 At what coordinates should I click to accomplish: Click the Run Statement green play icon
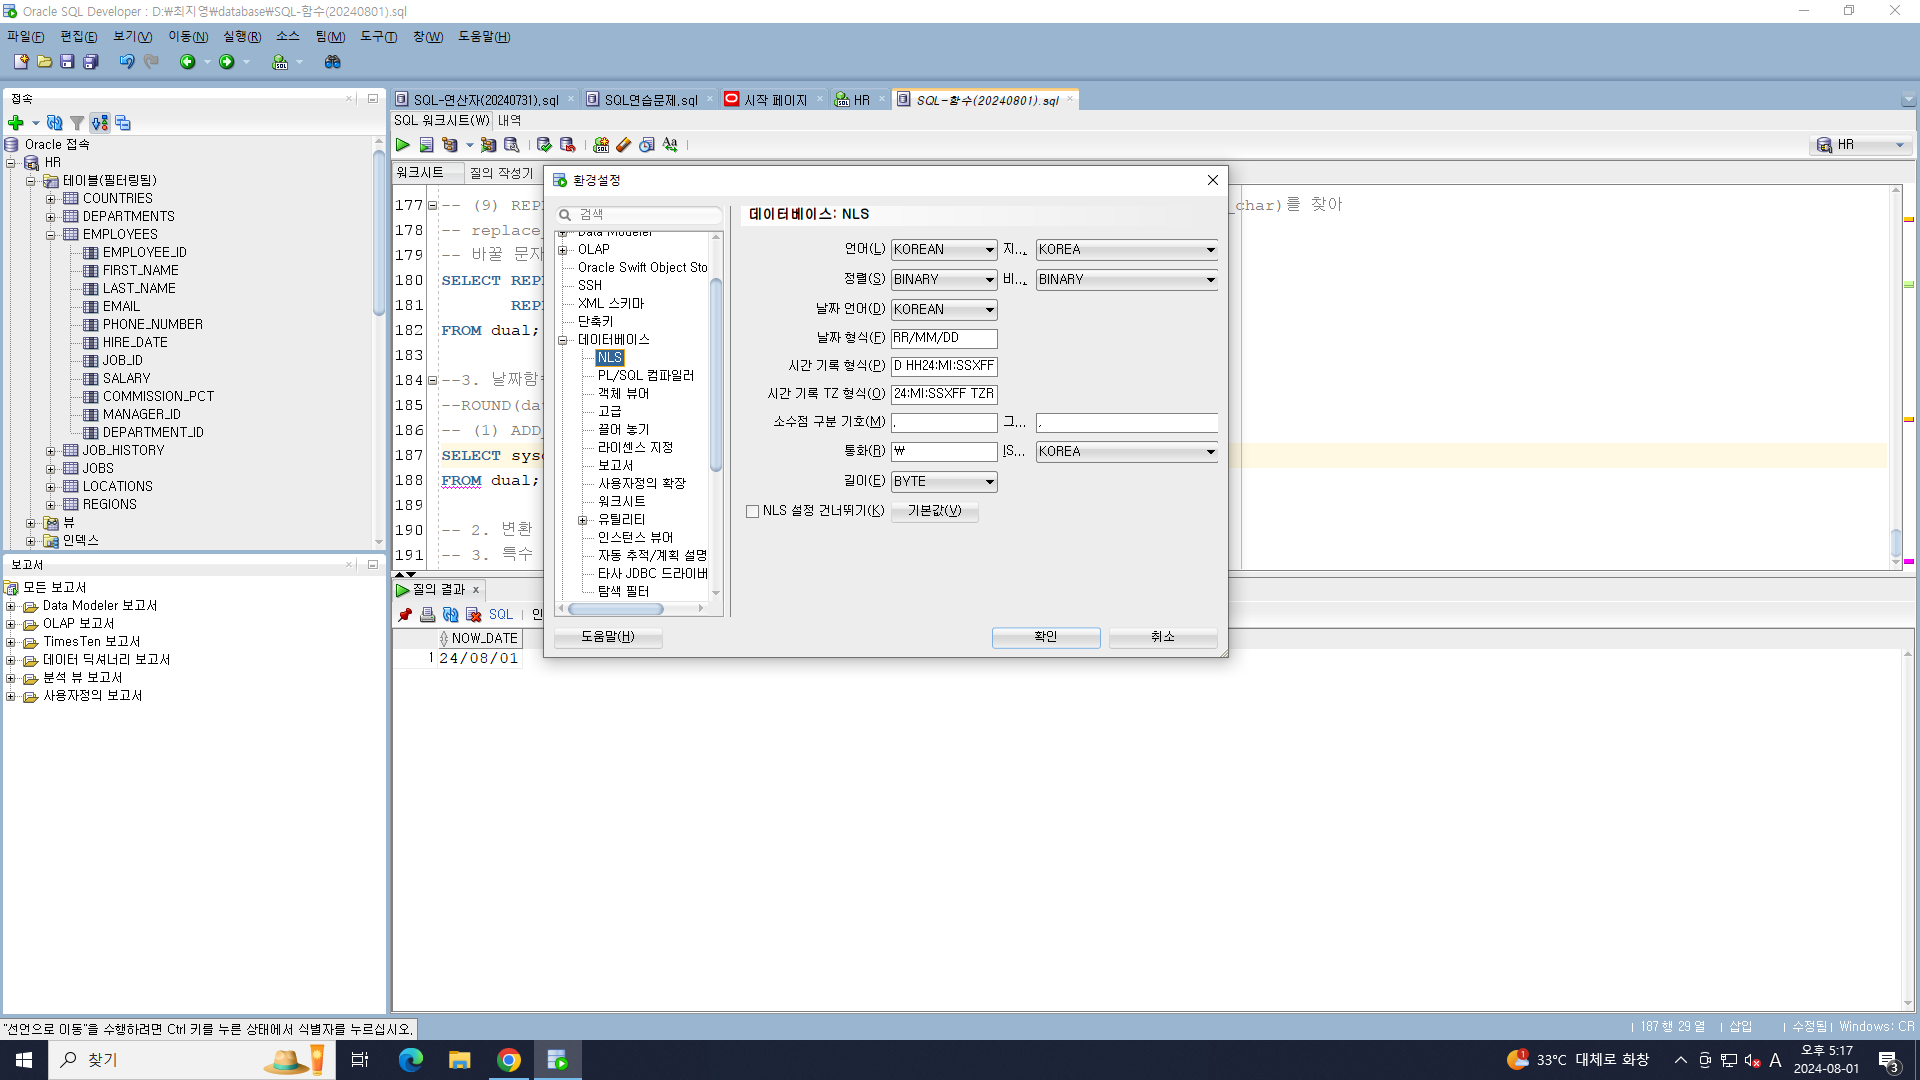coord(403,145)
